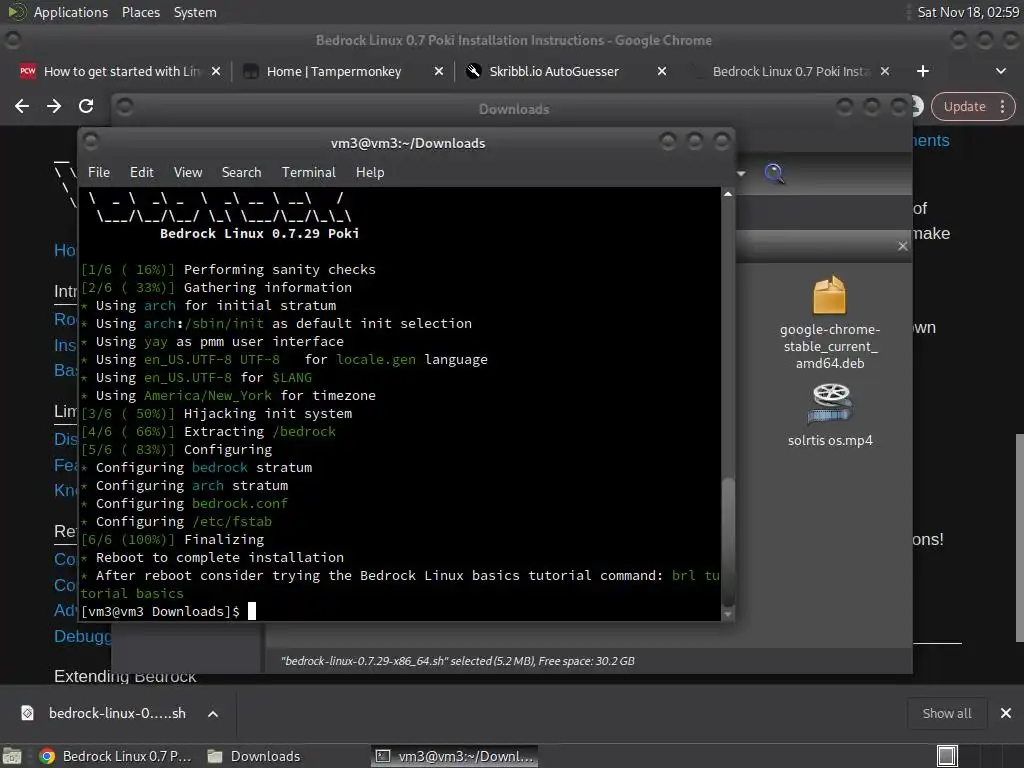
Task: Open Chrome three-dot menu
Action: coord(1002,106)
